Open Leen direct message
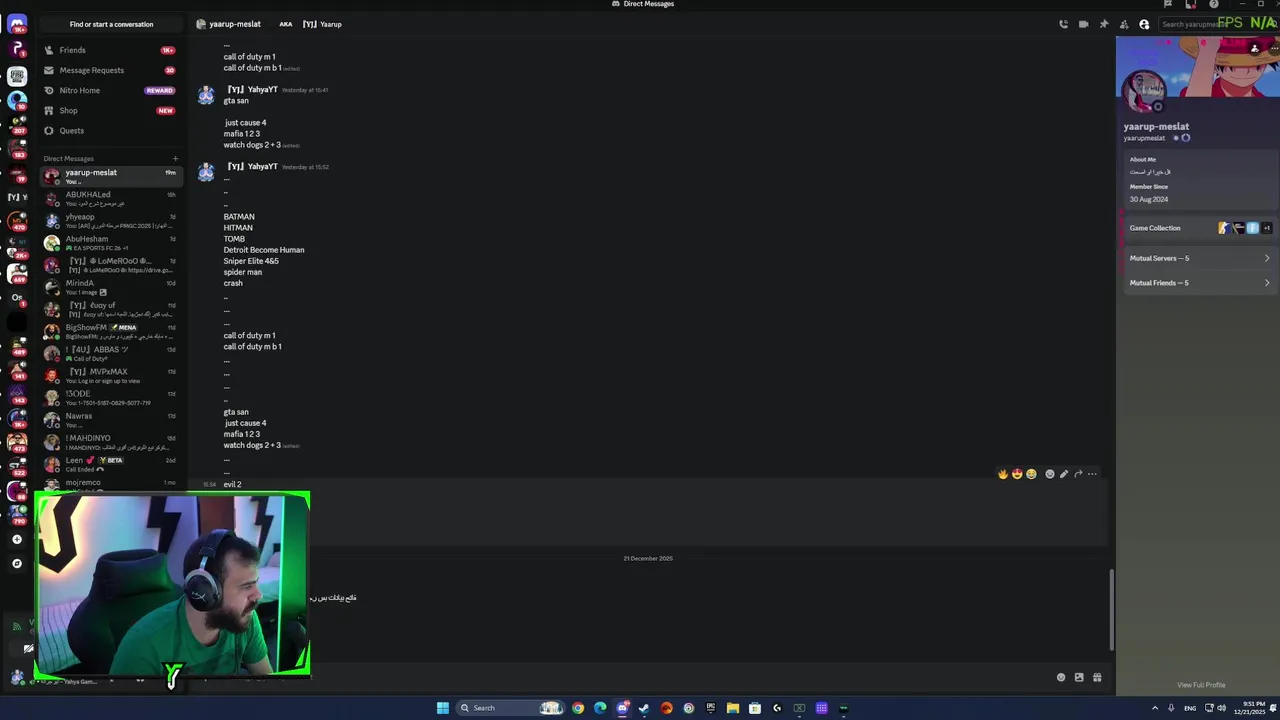The image size is (1280, 720). tap(110, 464)
